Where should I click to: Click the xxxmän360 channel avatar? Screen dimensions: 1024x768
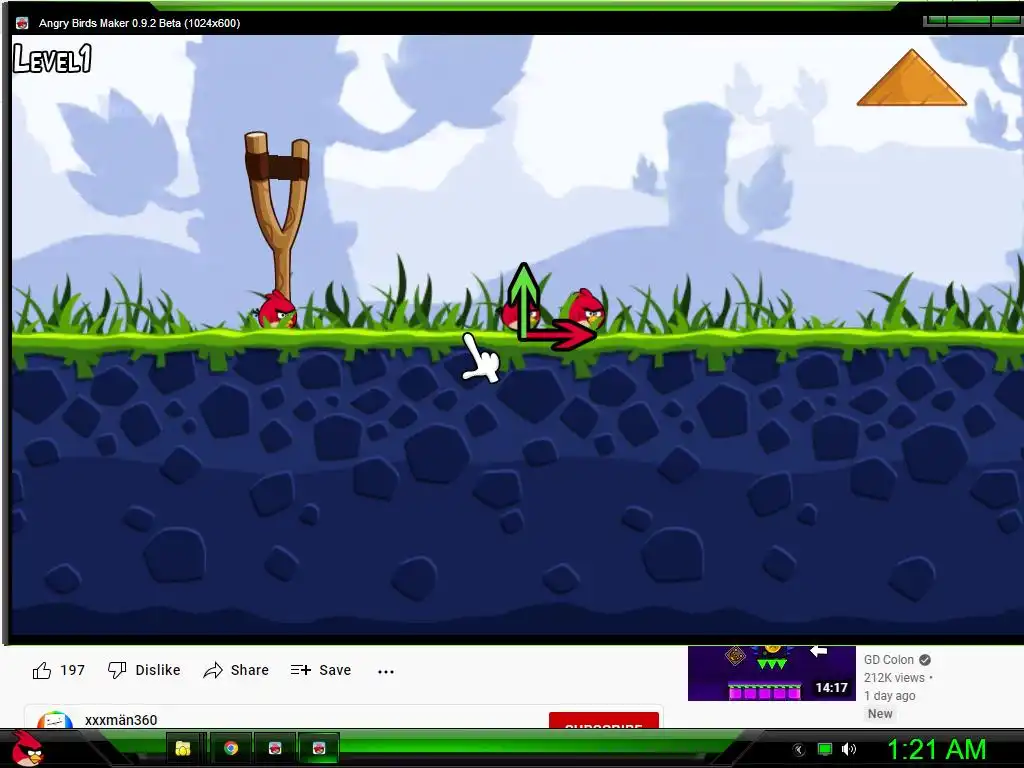[x=55, y=720]
